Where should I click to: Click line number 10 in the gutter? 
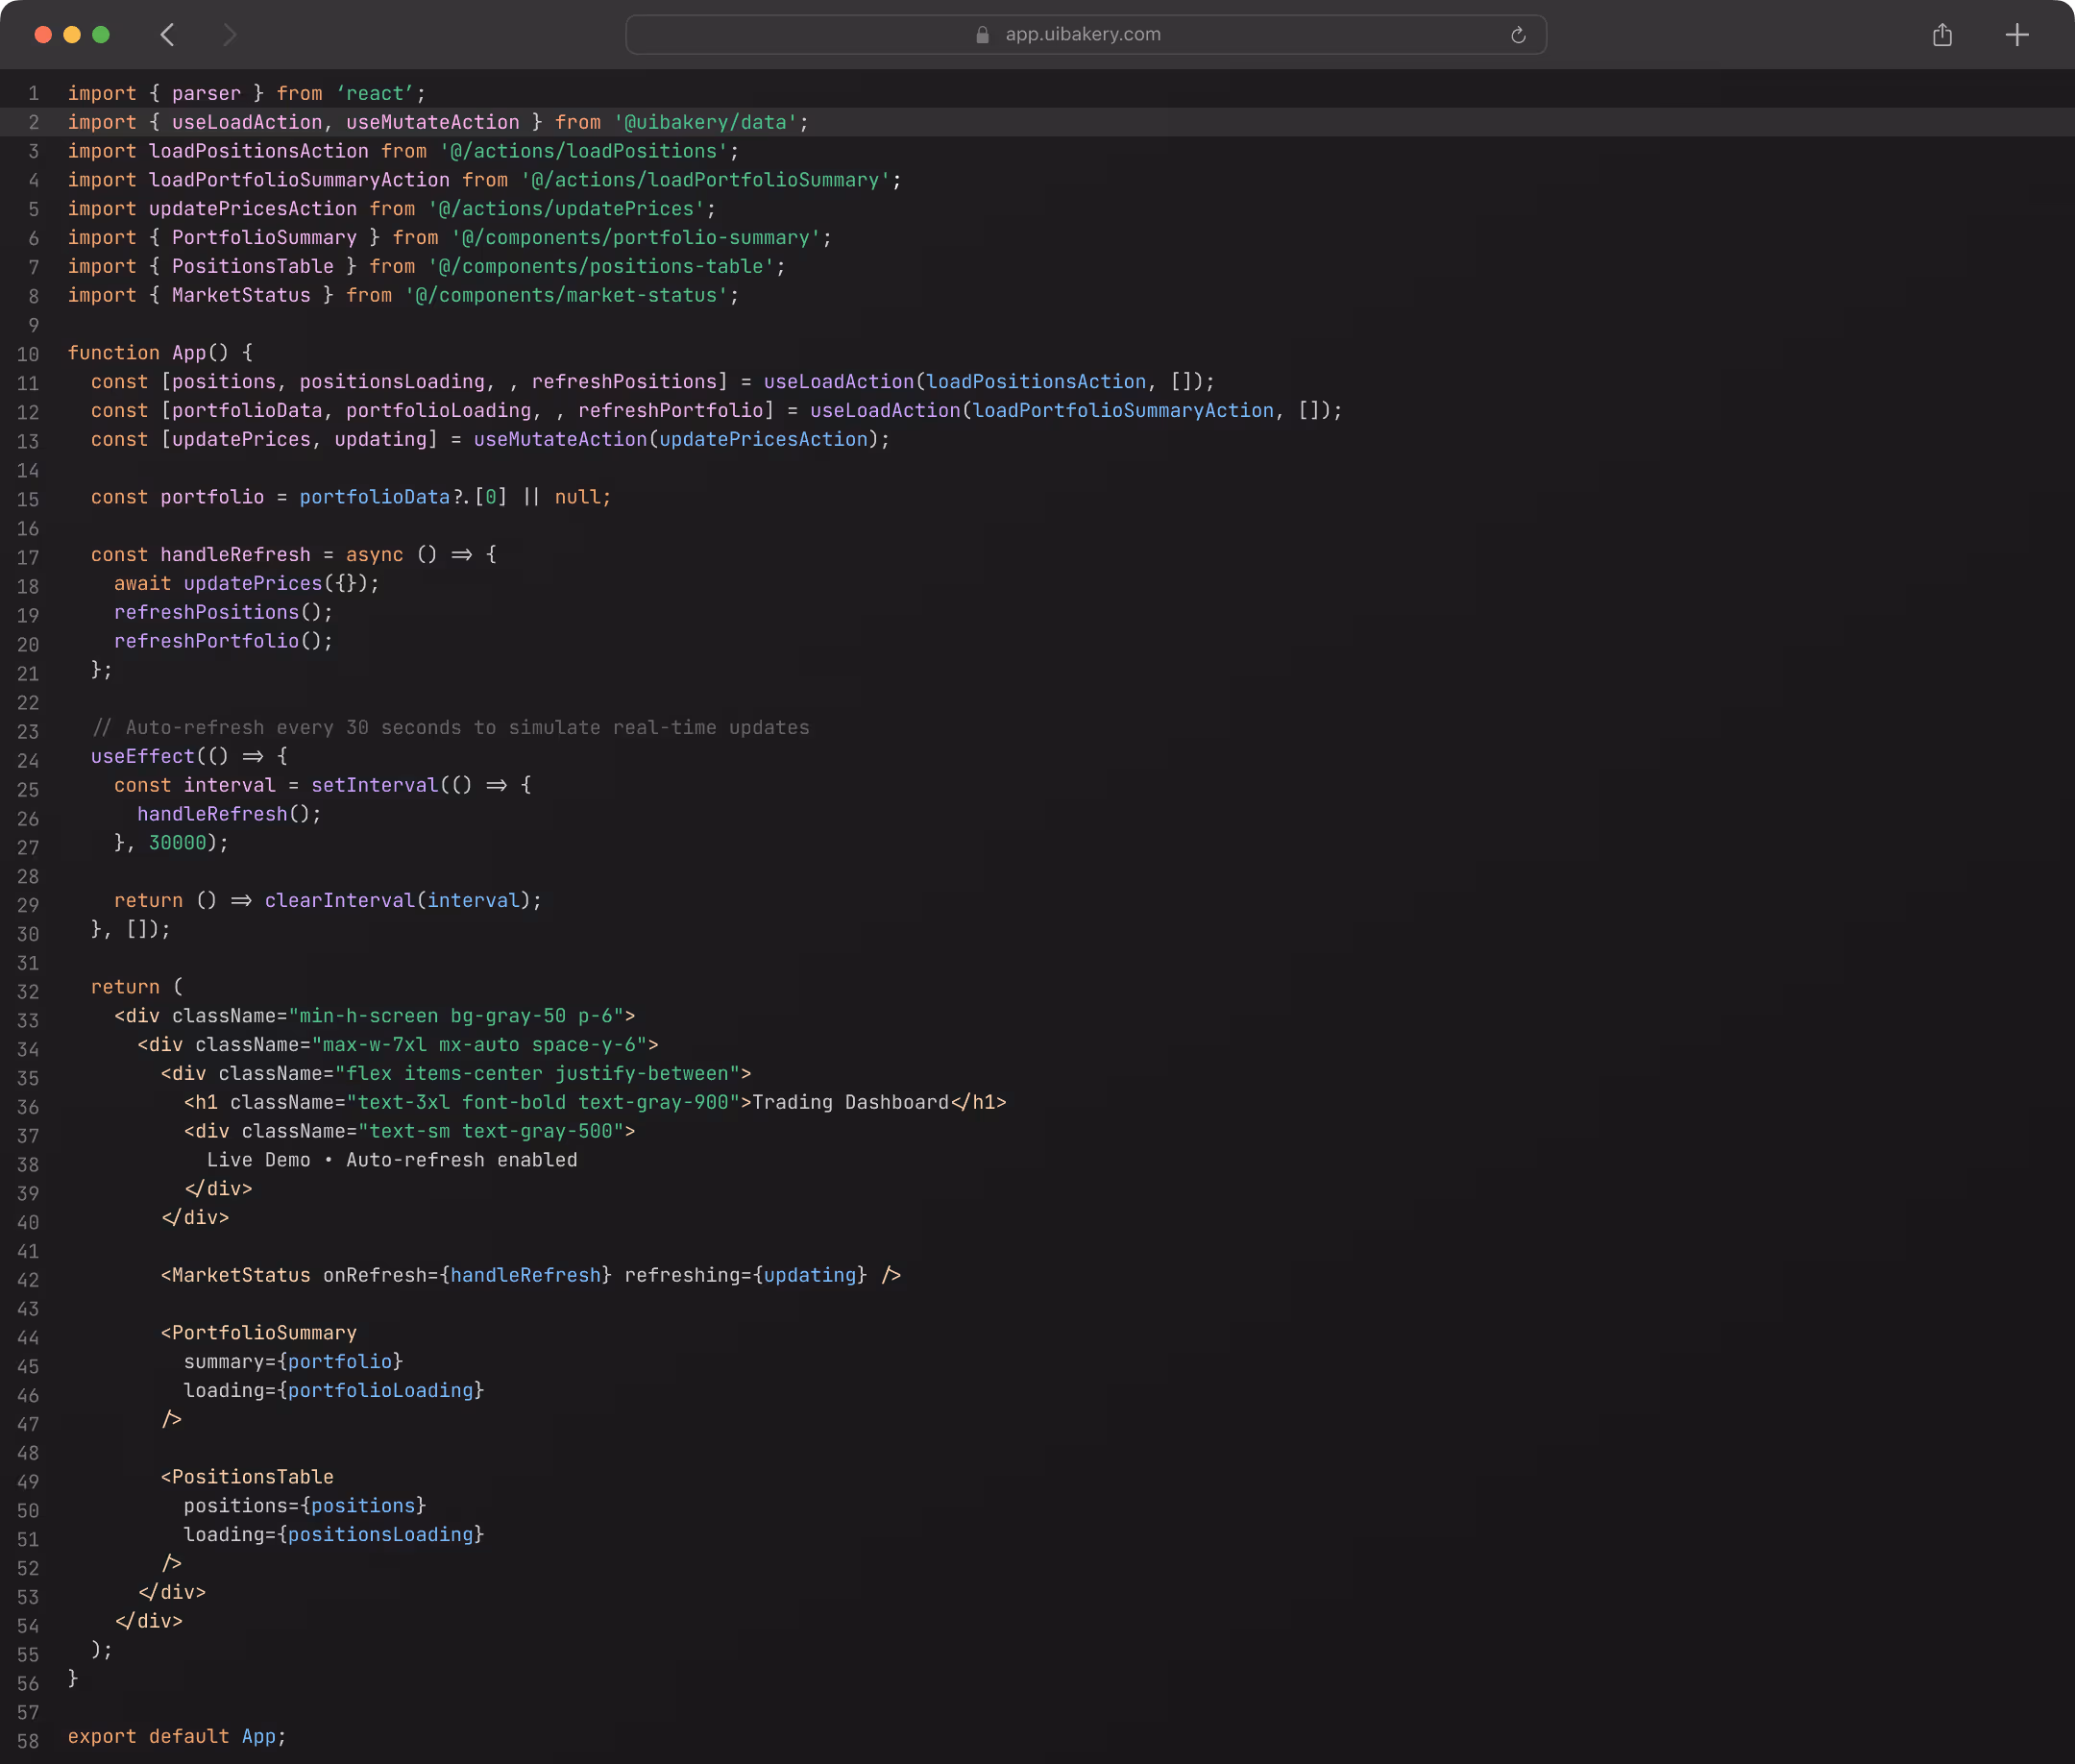tap(28, 355)
